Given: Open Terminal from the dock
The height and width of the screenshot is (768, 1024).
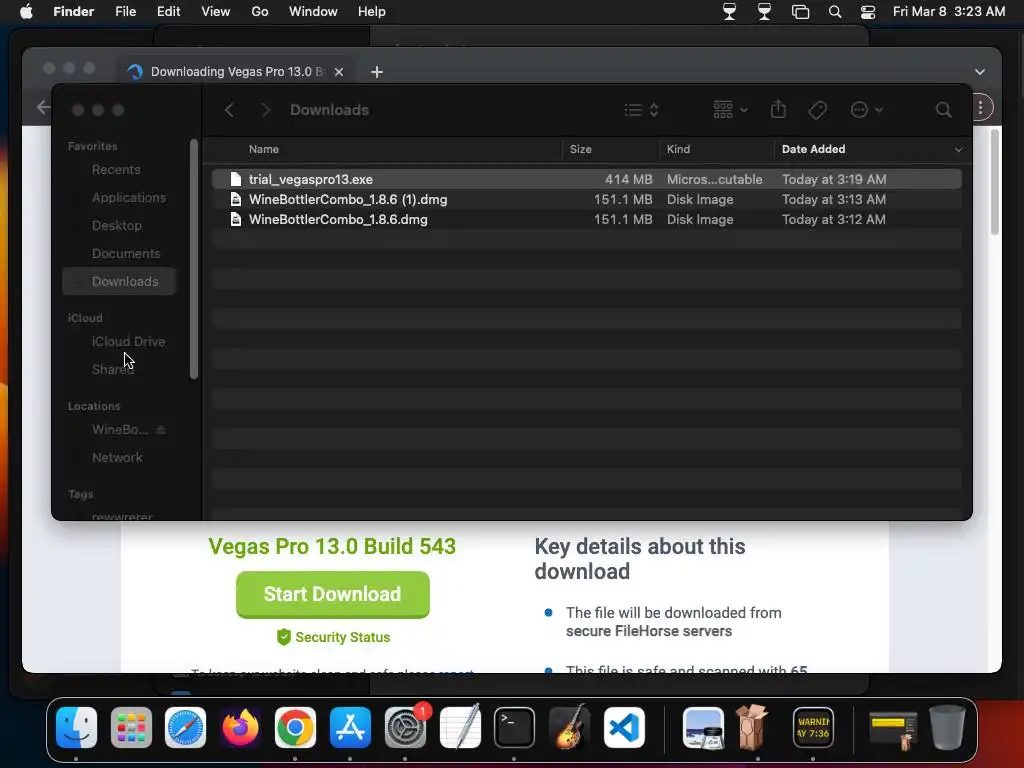Looking at the screenshot, I should tap(515, 728).
